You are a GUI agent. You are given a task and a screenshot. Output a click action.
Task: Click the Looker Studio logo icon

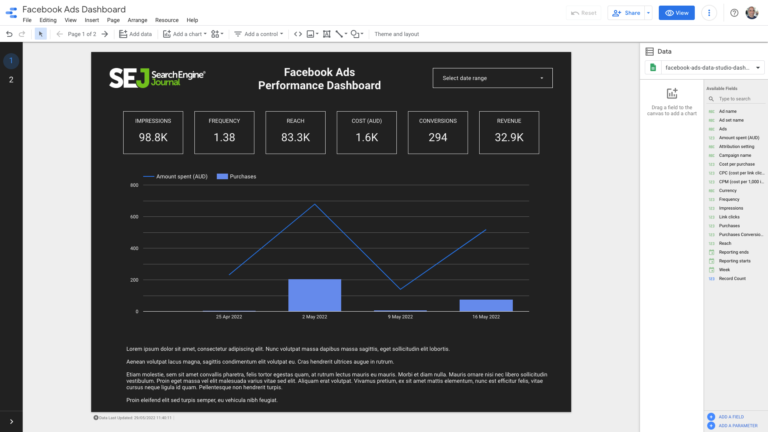[x=11, y=13]
